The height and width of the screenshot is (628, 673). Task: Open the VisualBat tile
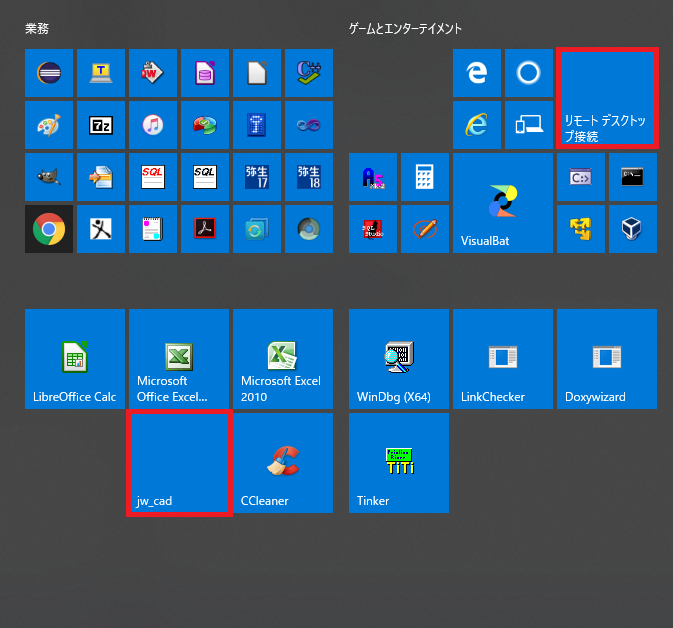503,203
